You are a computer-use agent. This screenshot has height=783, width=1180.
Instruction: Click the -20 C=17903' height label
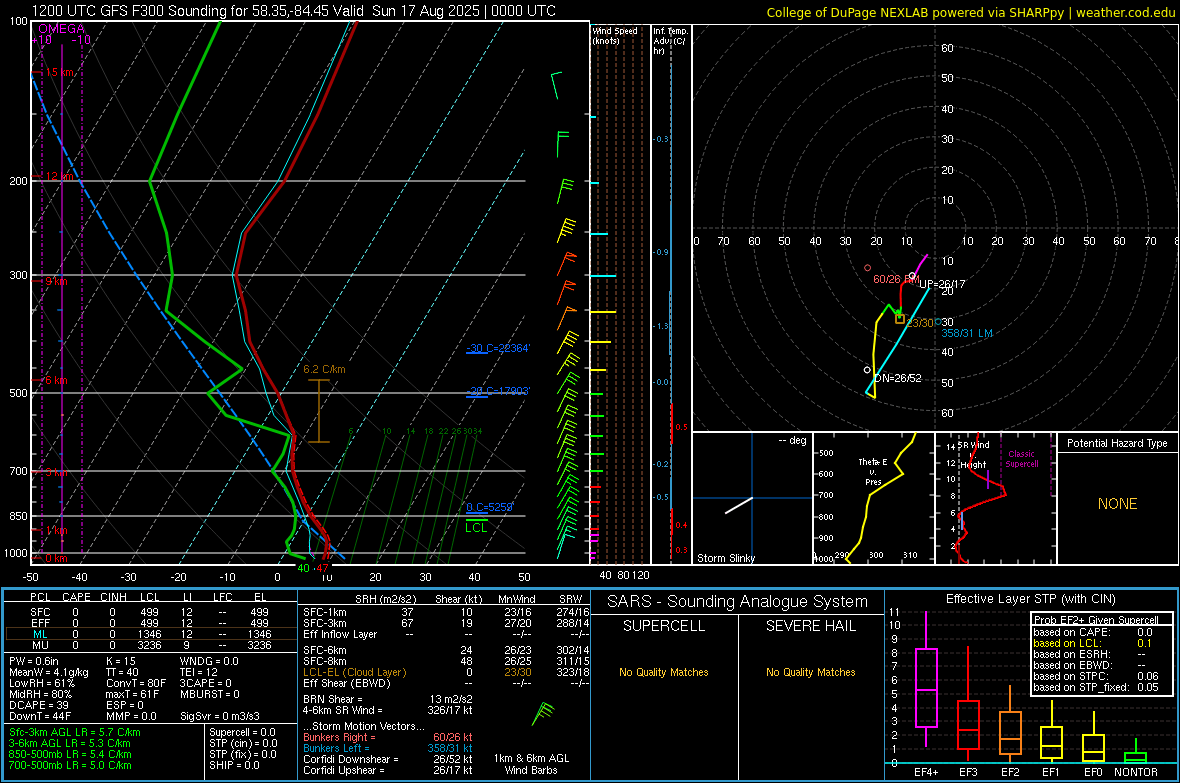pyautogui.click(x=497, y=391)
